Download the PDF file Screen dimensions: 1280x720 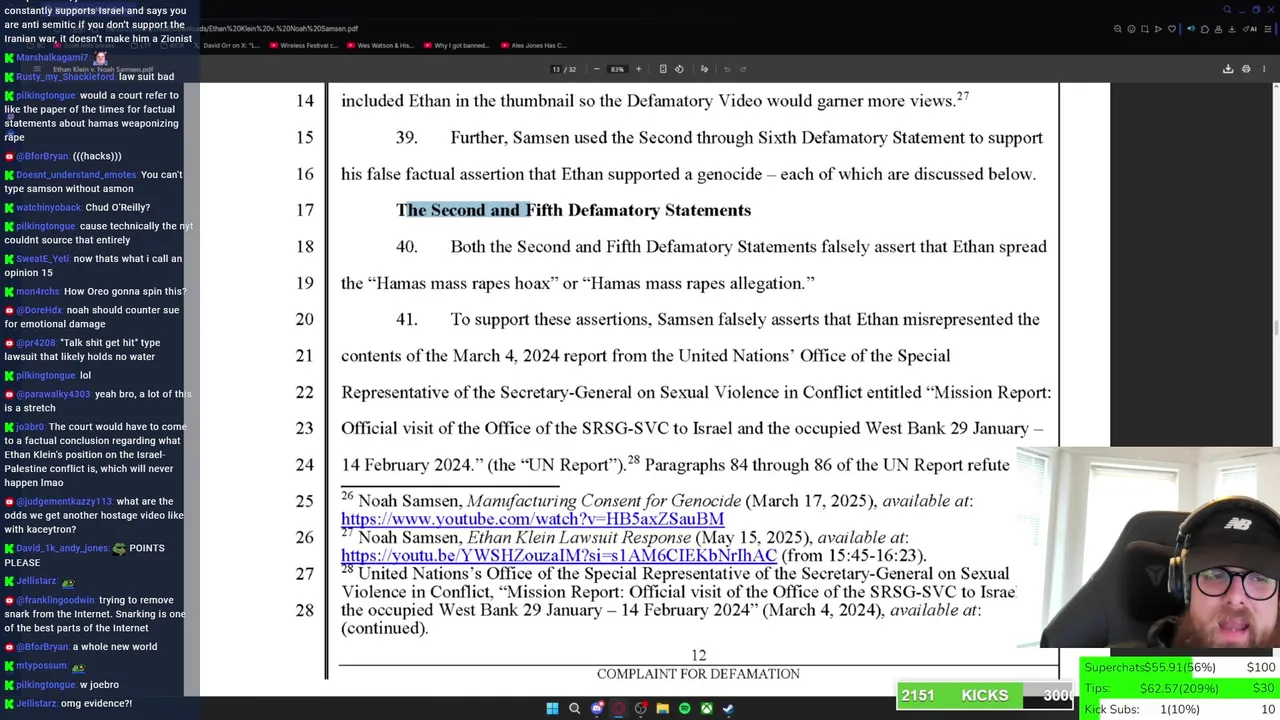point(1228,69)
